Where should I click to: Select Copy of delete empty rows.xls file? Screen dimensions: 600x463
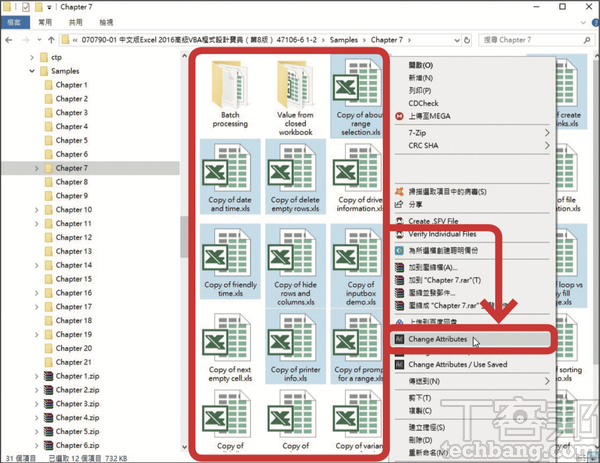[x=295, y=177]
